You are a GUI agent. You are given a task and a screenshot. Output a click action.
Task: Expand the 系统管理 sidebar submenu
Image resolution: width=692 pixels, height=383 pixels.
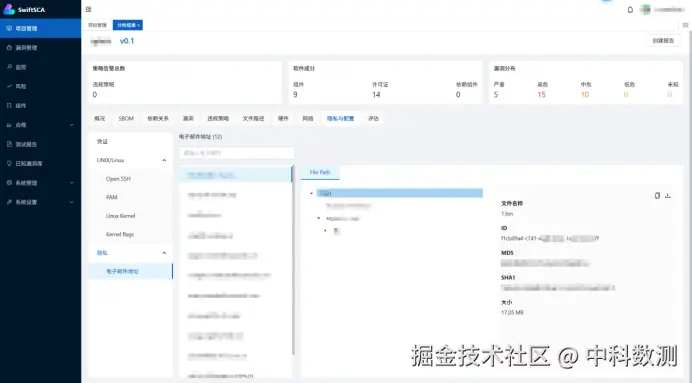pyautogui.click(x=71, y=183)
